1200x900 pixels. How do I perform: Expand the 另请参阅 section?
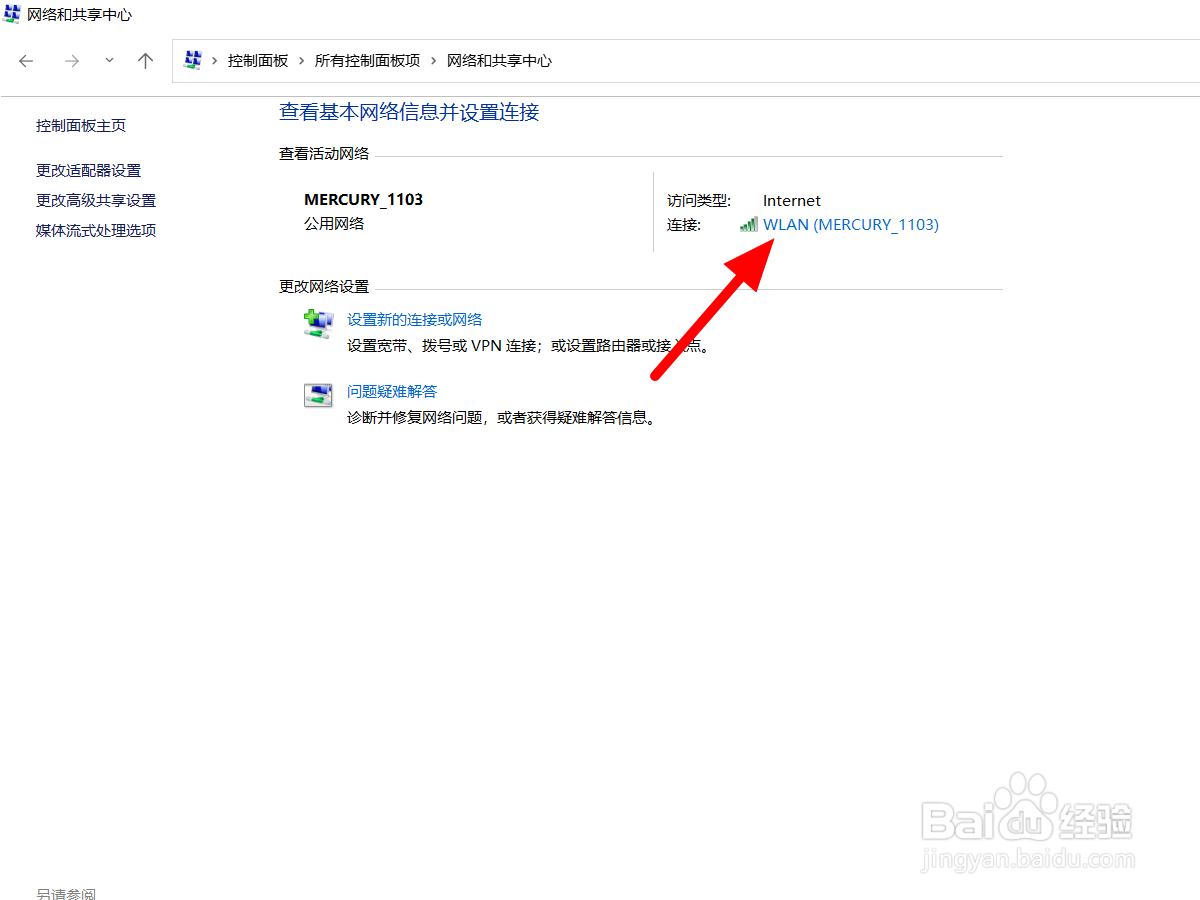[x=65, y=893]
